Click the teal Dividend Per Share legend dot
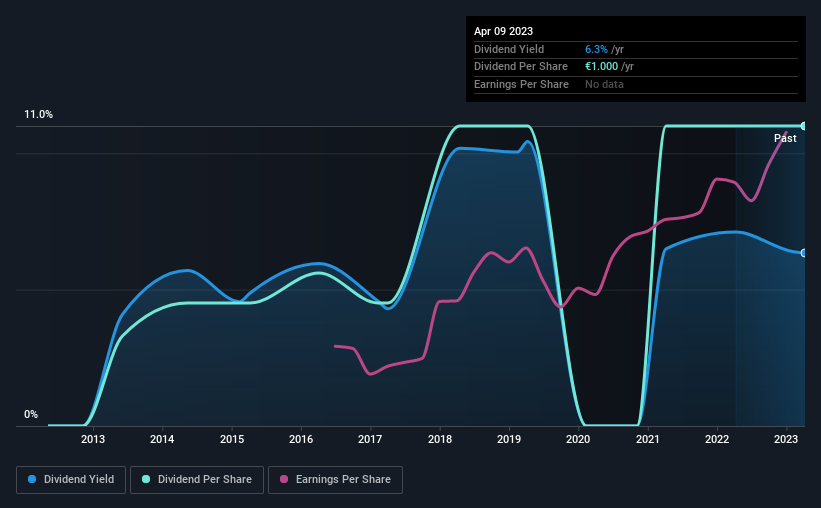The height and width of the screenshot is (508, 821). (x=146, y=479)
